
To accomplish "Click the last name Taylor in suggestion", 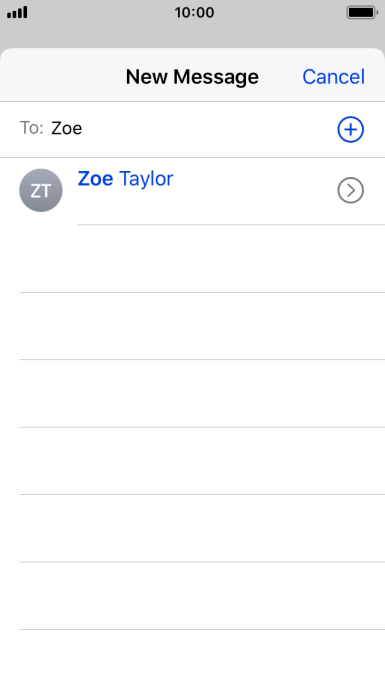I will click(x=146, y=179).
